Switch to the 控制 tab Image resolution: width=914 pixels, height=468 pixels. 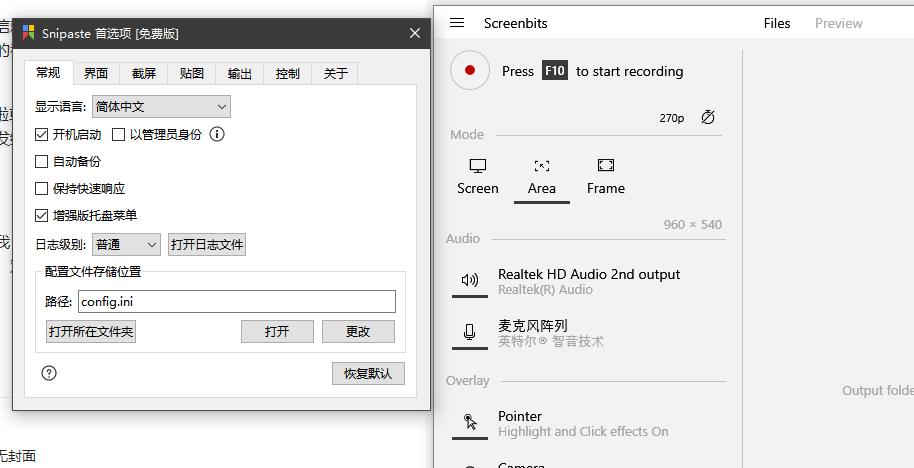[287, 73]
